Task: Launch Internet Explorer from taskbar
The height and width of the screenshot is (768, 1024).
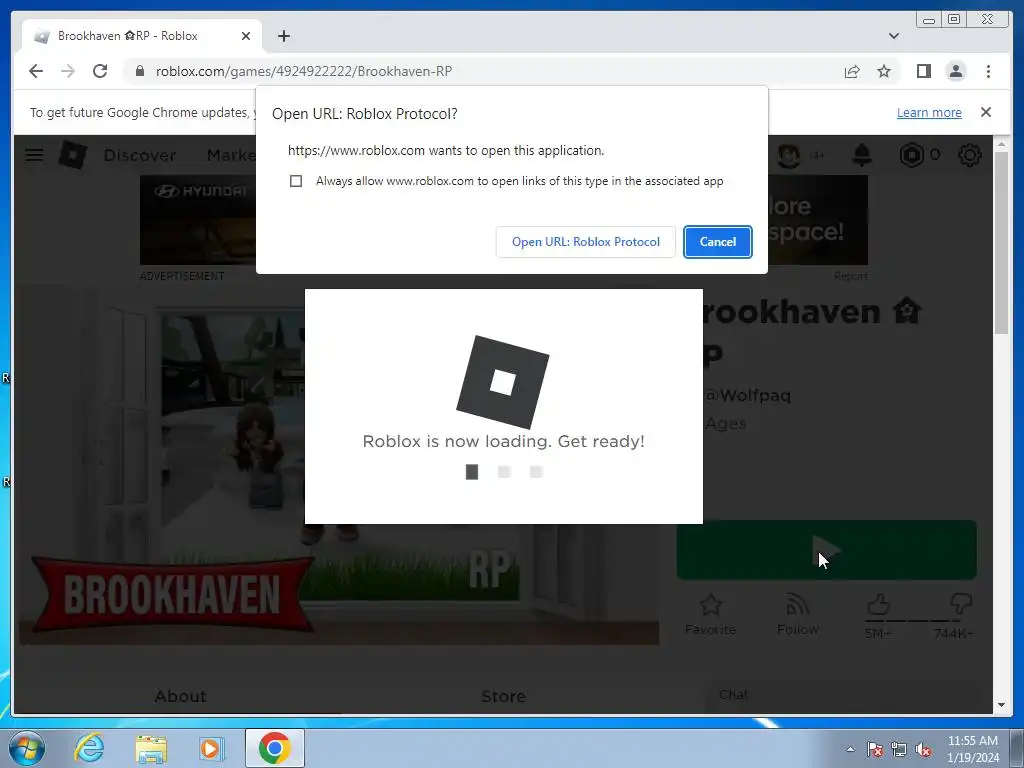Action: click(x=89, y=748)
